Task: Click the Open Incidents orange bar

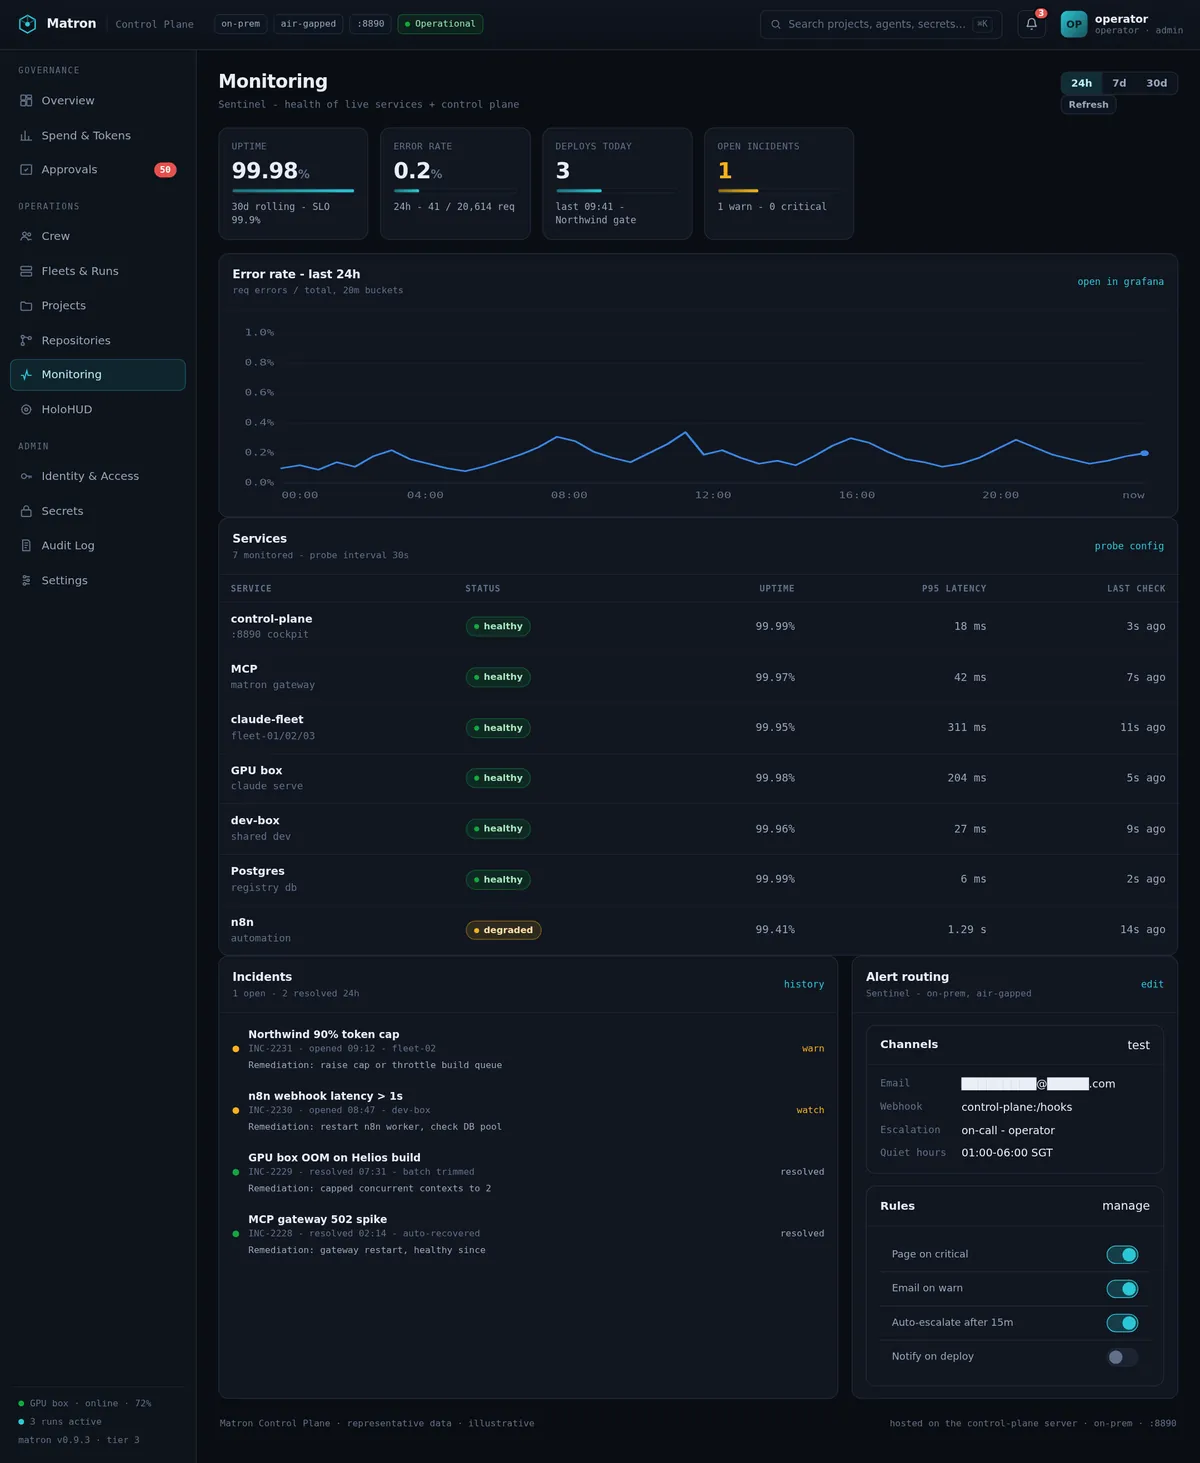Action: 738,190
